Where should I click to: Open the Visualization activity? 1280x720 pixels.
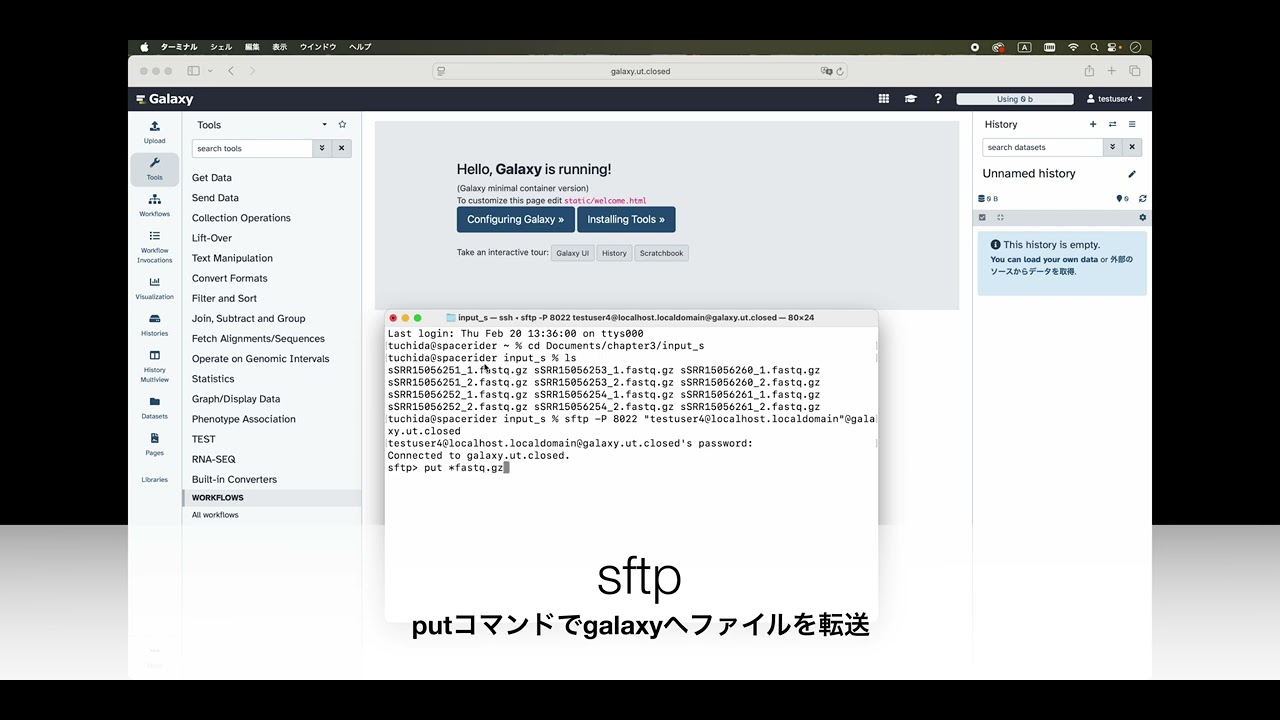click(x=154, y=288)
